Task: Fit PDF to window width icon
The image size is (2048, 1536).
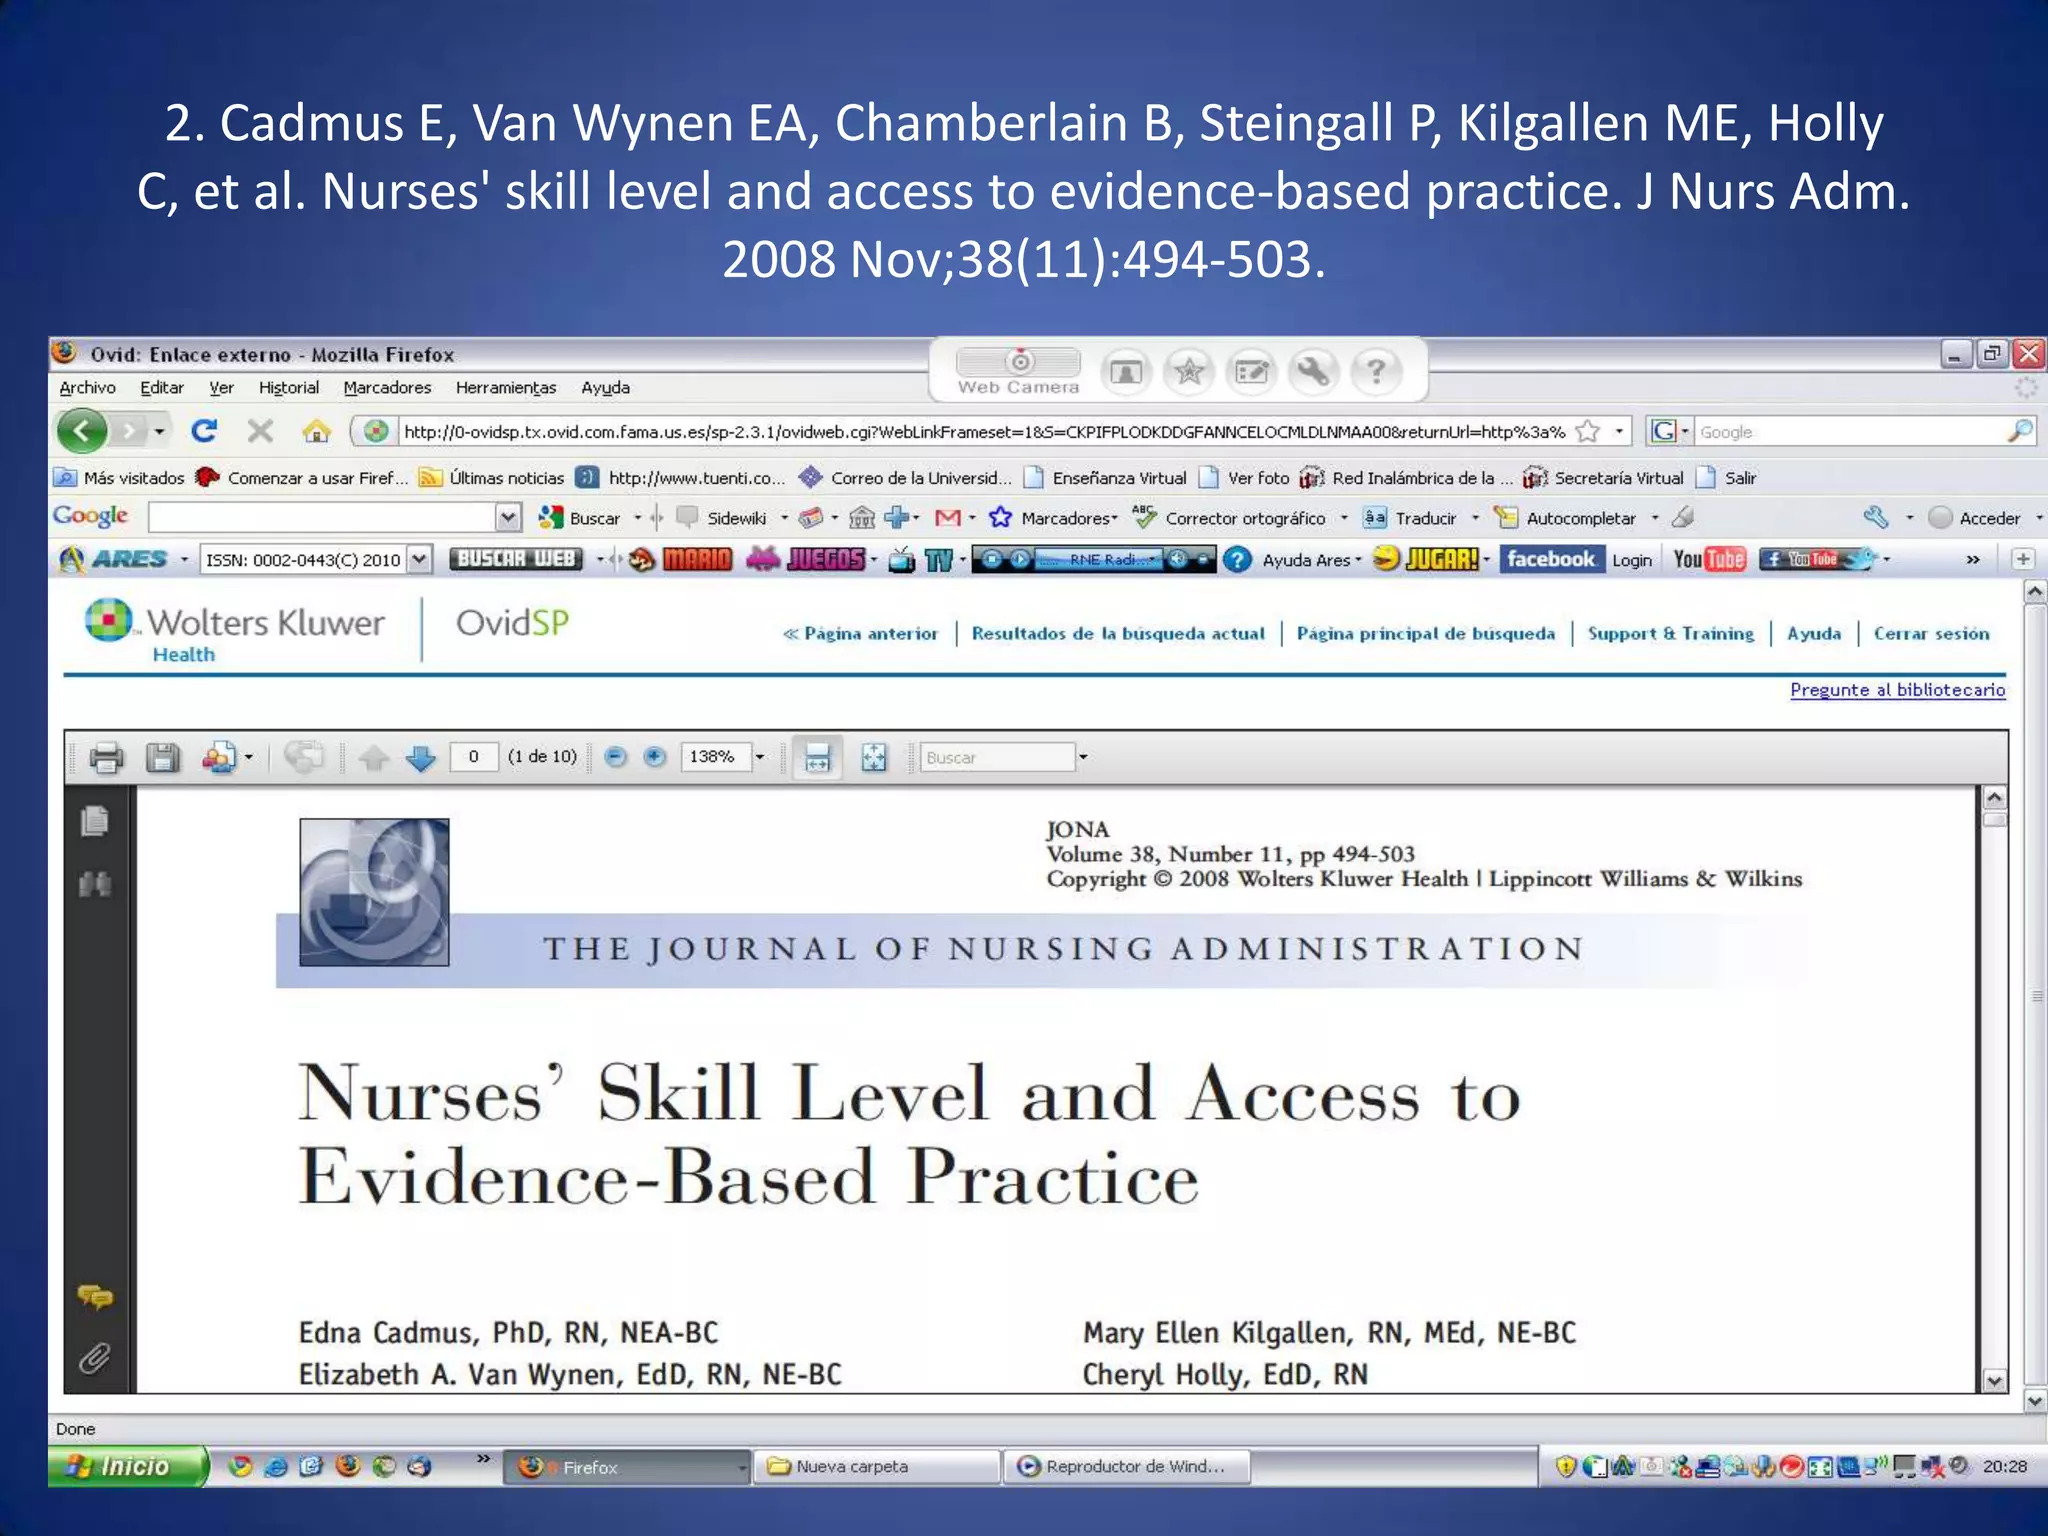Action: pos(817,757)
